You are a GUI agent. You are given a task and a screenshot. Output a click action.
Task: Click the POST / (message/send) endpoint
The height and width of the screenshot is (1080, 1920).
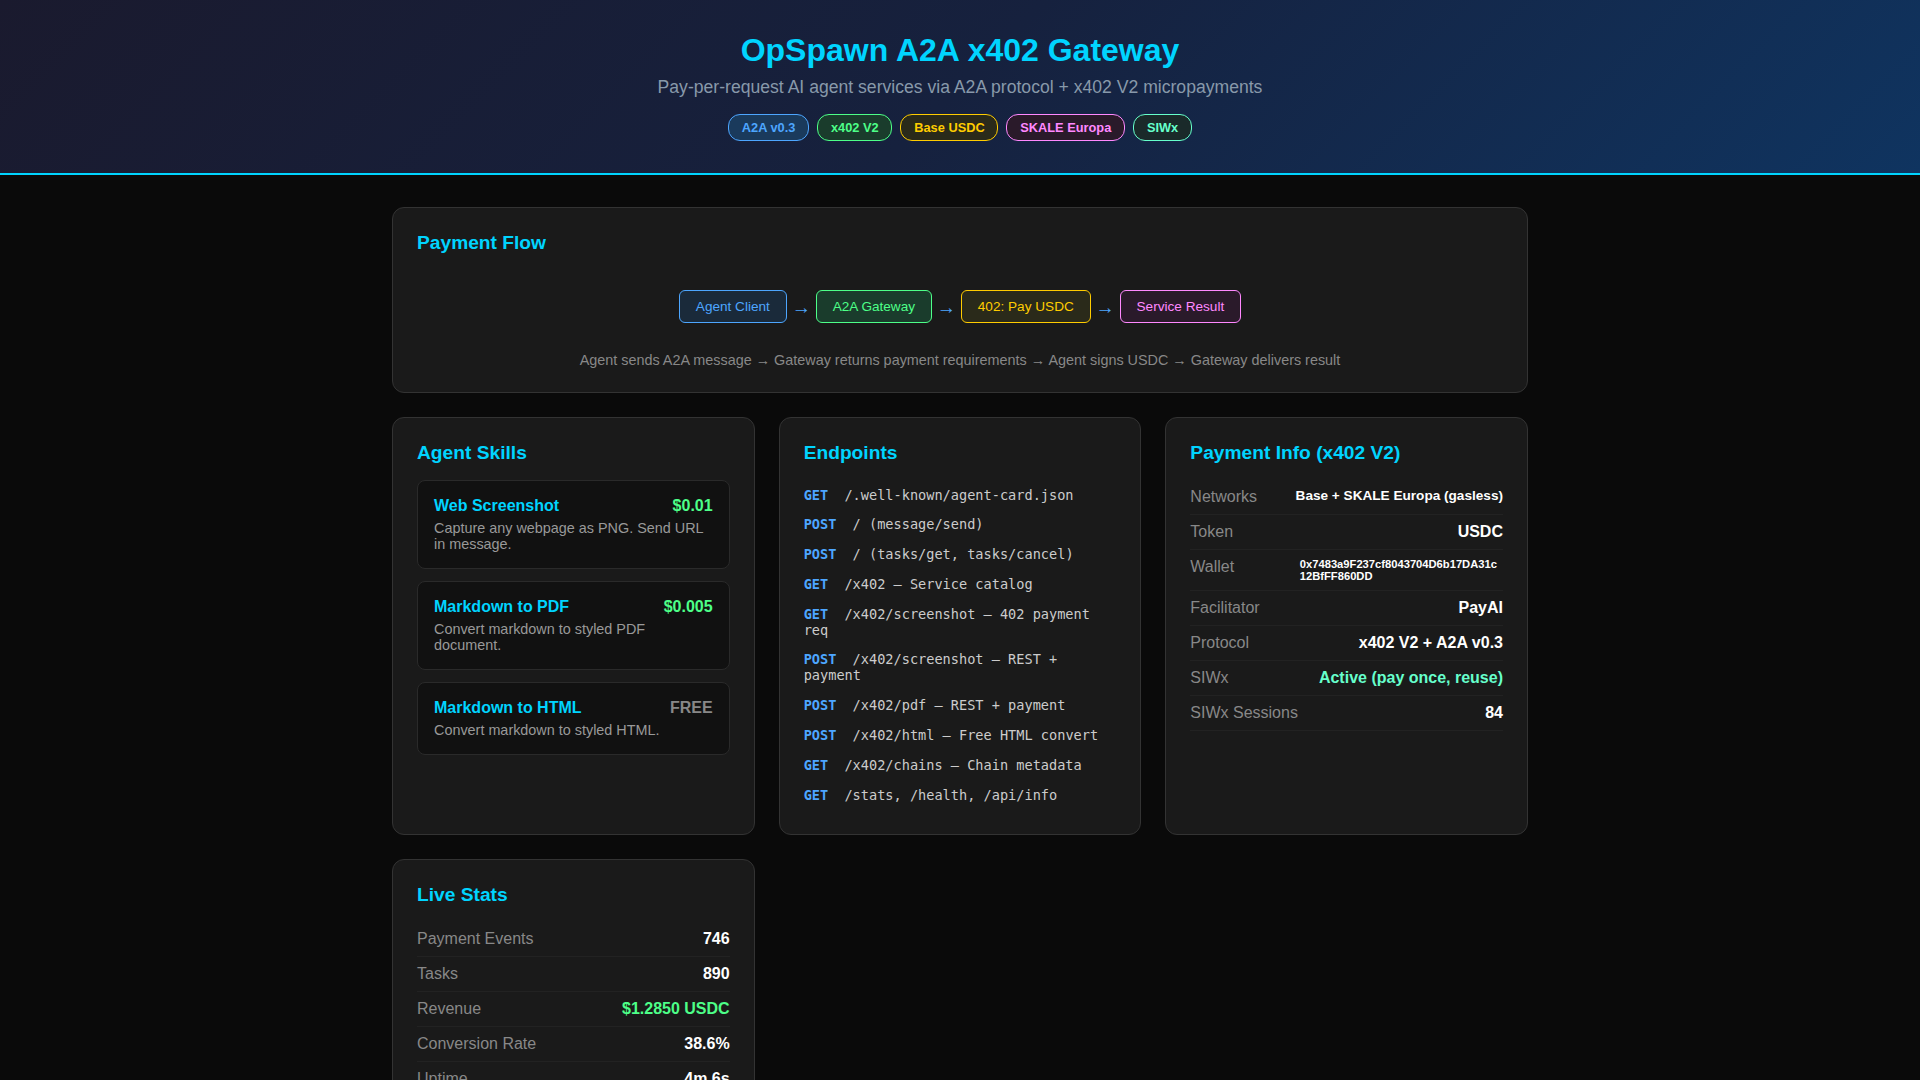click(x=893, y=524)
